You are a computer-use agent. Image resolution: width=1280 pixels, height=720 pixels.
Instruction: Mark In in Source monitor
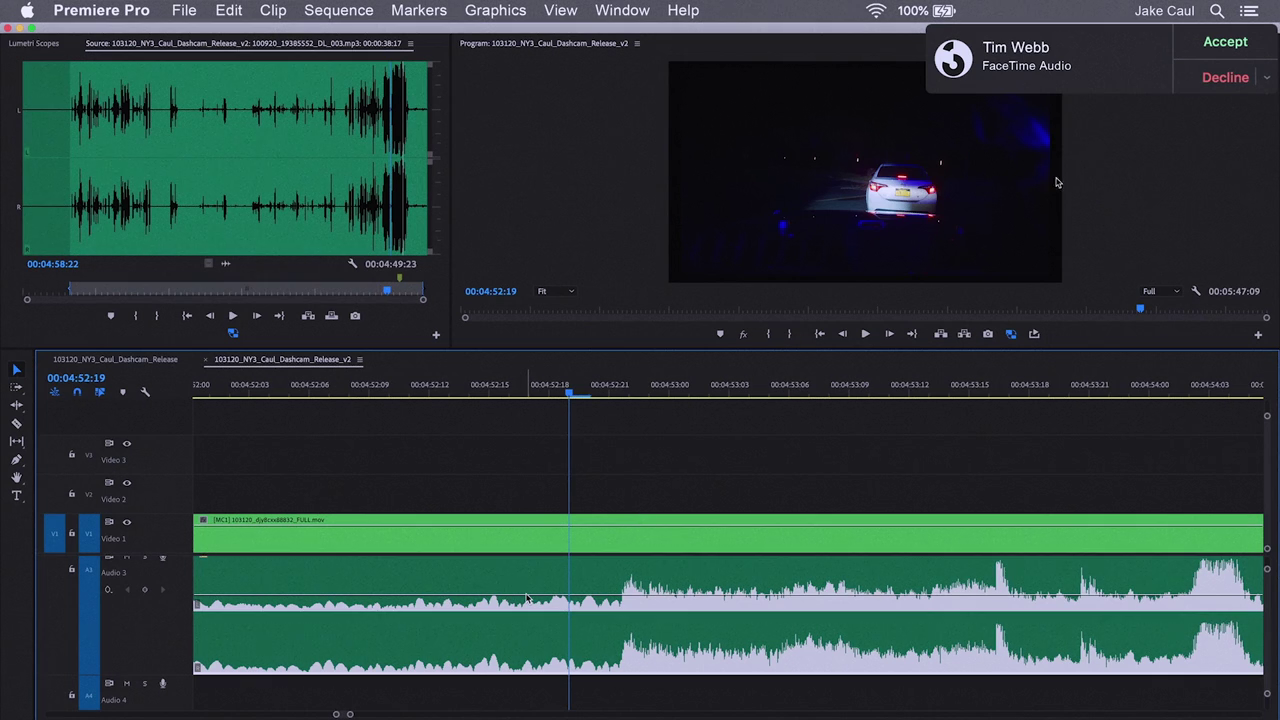pyautogui.click(x=135, y=316)
